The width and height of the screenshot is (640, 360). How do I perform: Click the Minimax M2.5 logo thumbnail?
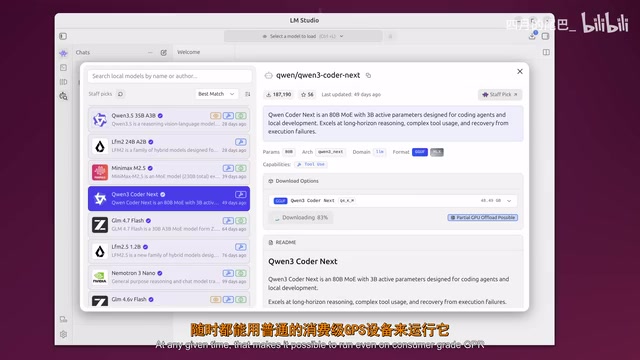click(x=100, y=172)
